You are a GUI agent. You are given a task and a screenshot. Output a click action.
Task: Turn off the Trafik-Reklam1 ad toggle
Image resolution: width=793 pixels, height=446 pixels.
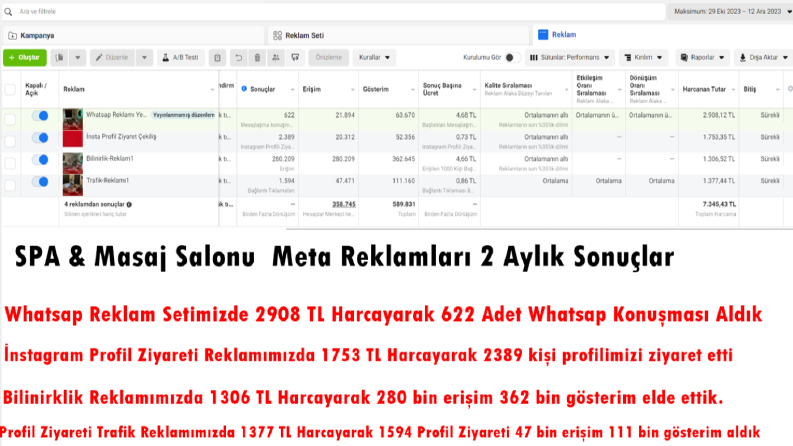pos(40,182)
